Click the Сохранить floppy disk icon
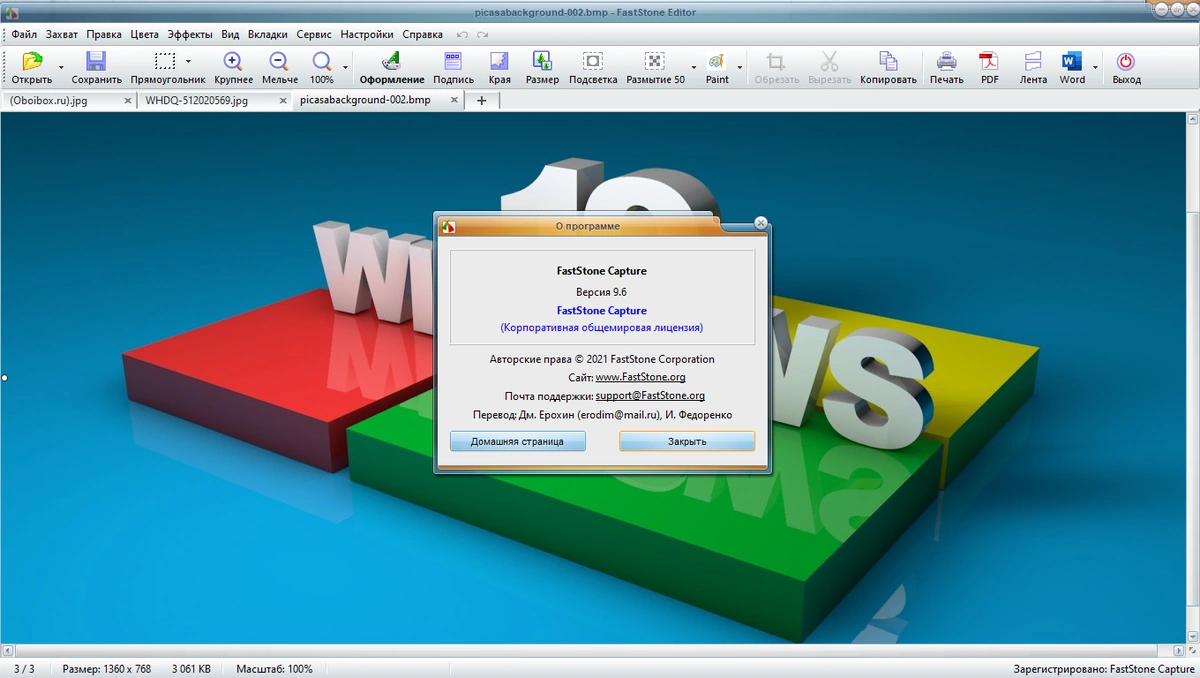 96,62
